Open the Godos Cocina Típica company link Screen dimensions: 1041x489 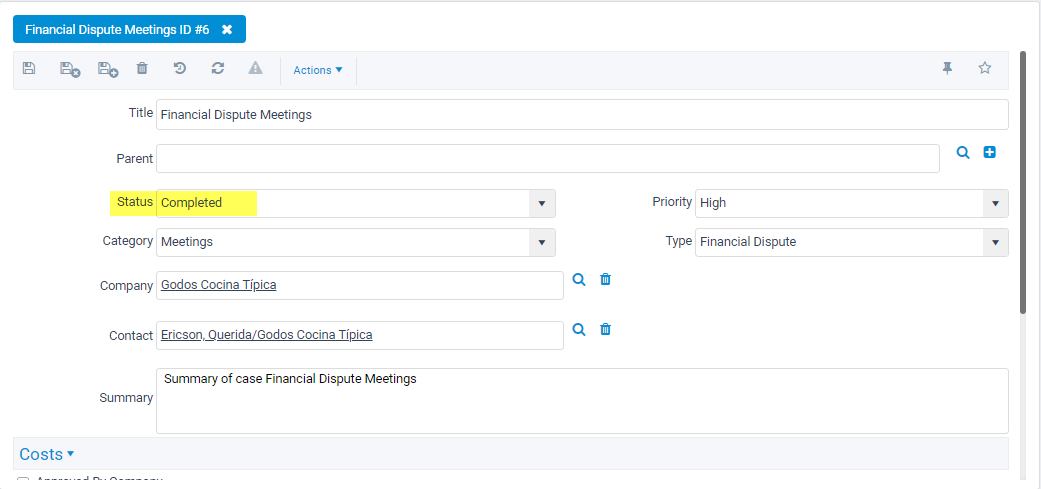[x=218, y=285]
